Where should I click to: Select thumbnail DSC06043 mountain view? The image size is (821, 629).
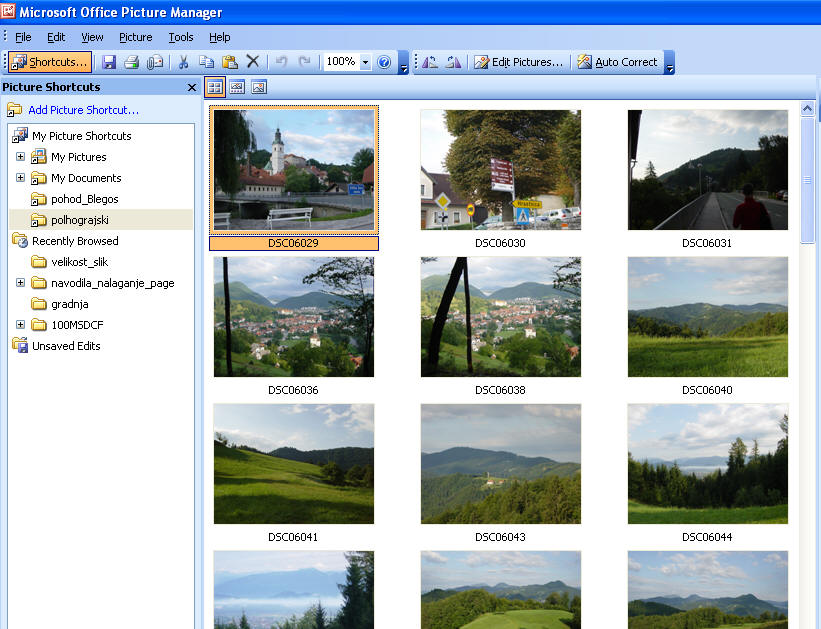(x=501, y=464)
